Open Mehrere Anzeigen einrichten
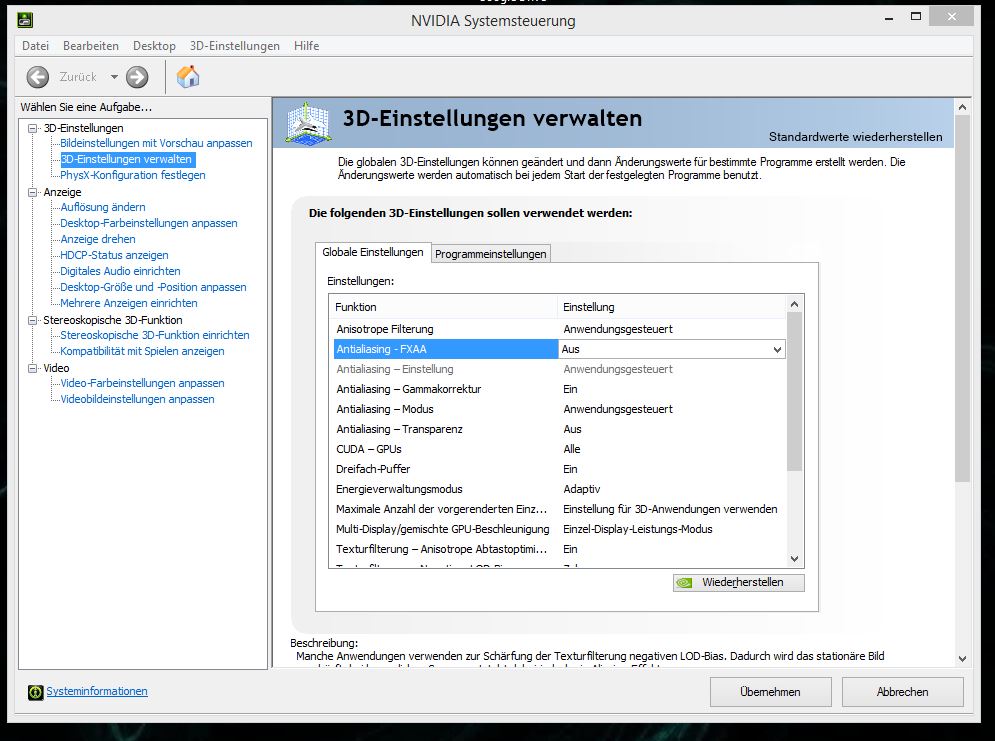Screen dimensions: 995x741 129,303
